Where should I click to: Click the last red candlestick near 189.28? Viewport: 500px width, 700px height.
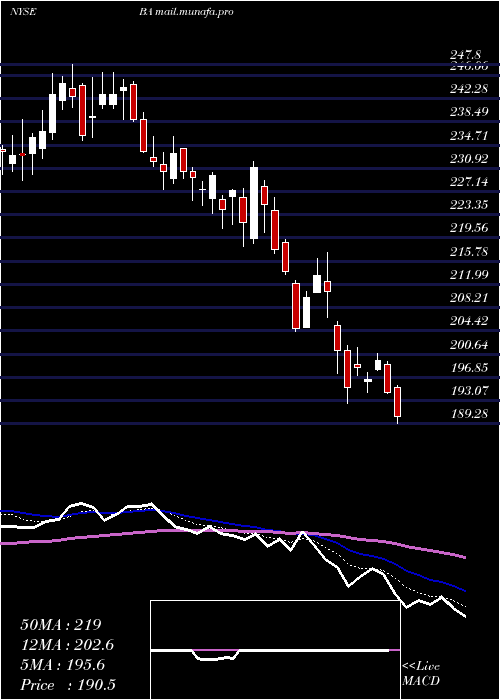(x=397, y=402)
